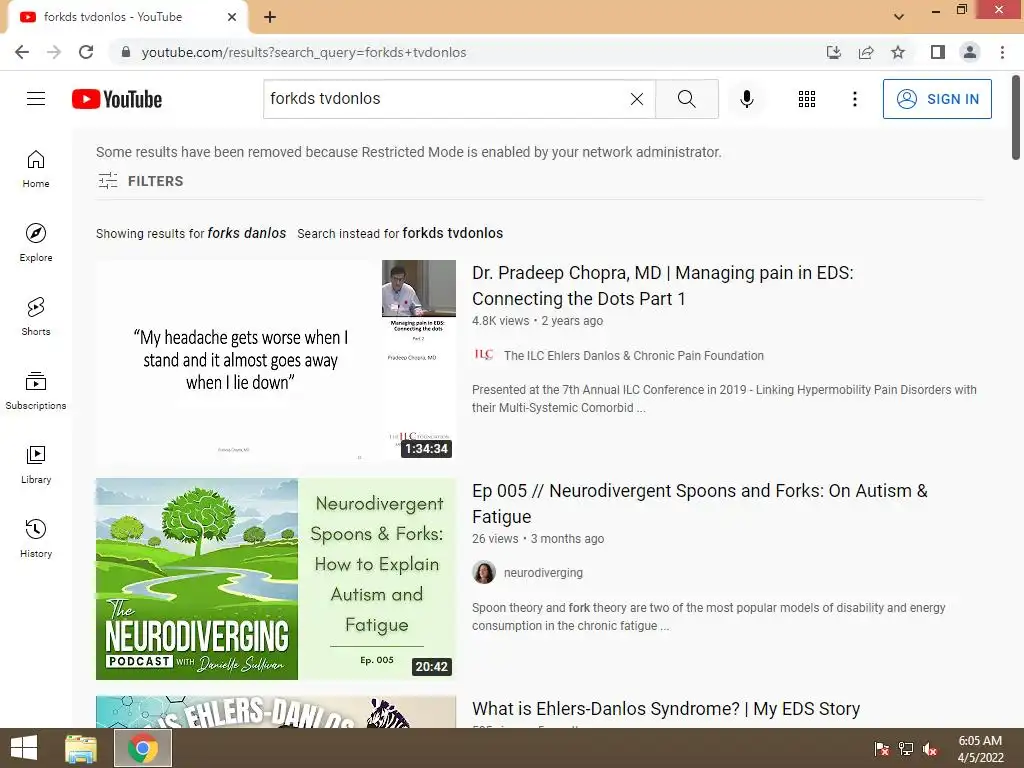The height and width of the screenshot is (768, 1024).
Task: Click the network tray icon
Action: tap(906, 749)
